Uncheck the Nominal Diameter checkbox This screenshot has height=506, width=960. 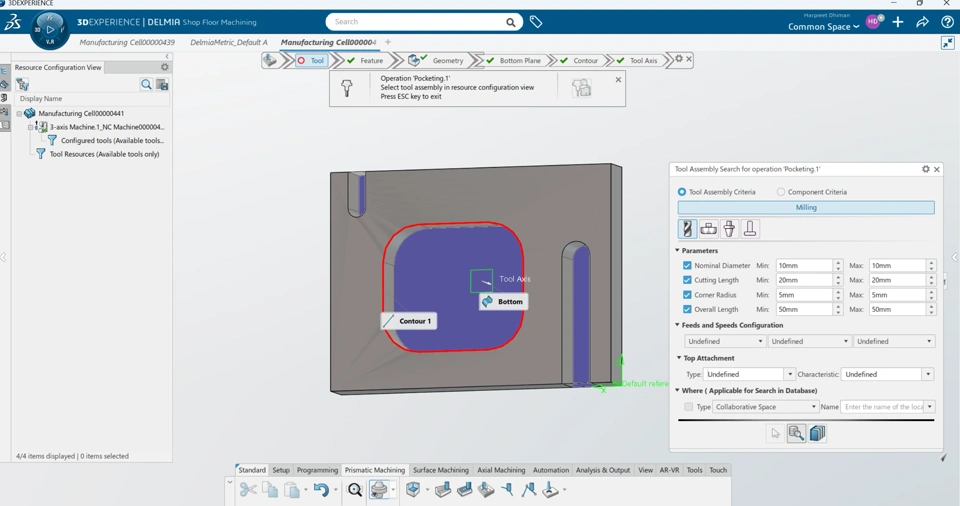tap(687, 266)
